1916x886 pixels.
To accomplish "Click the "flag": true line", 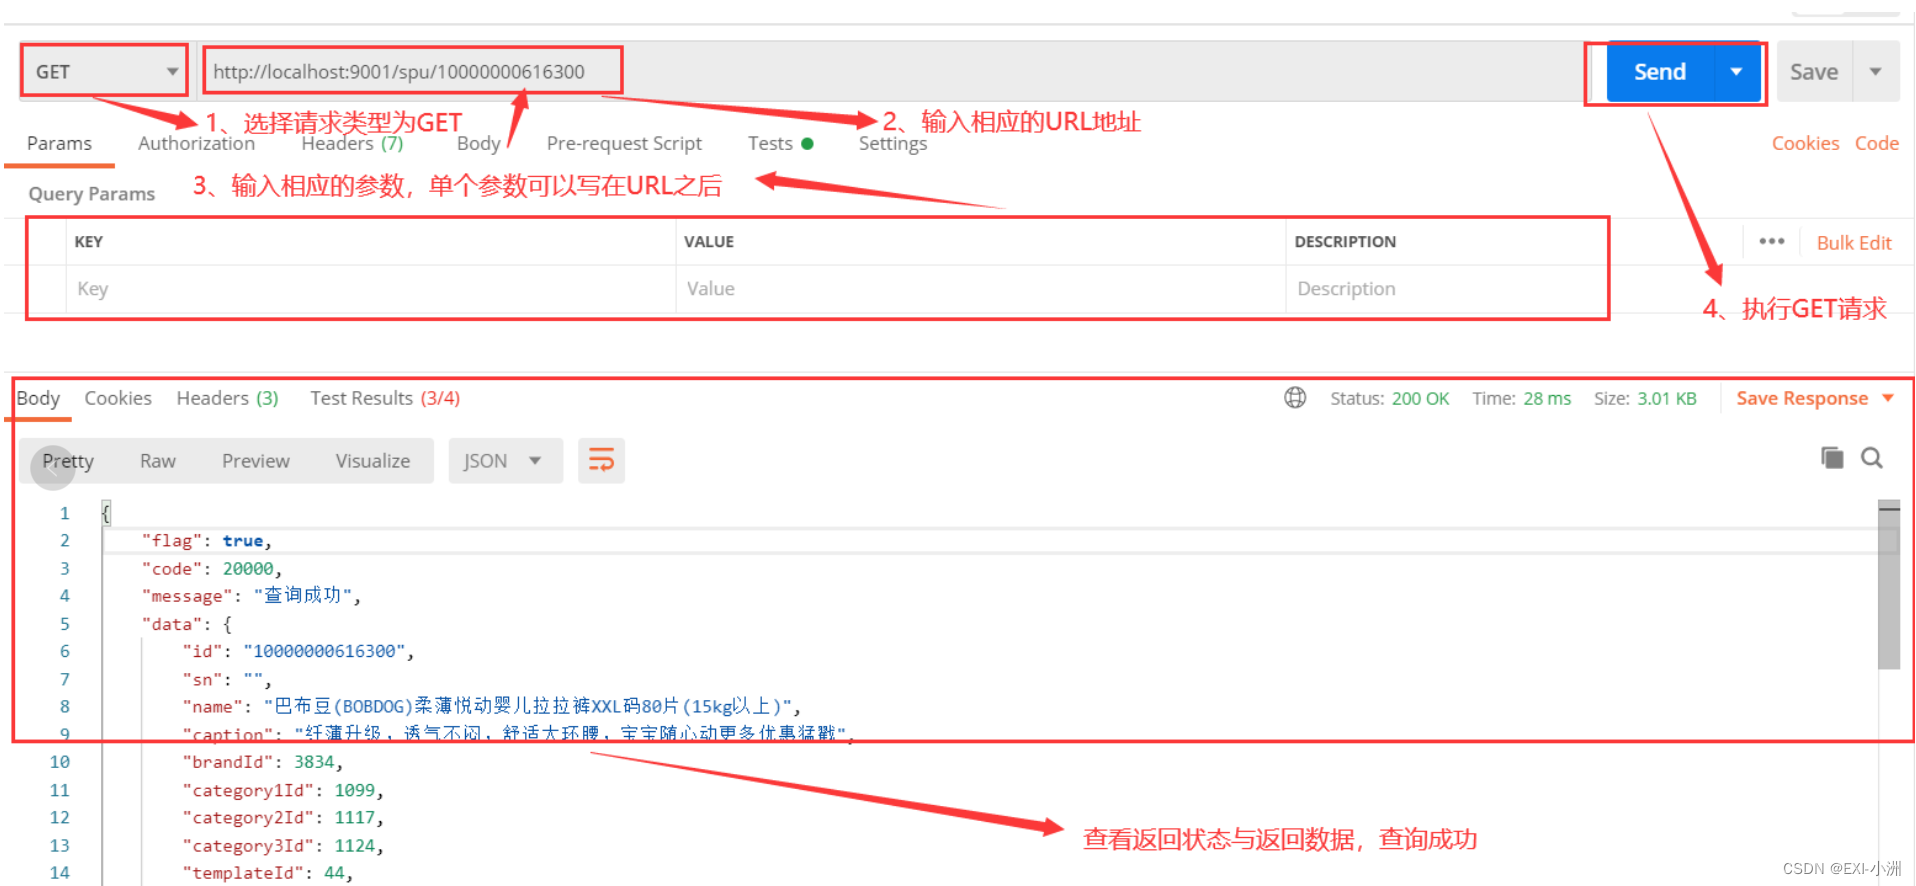I will point(206,541).
